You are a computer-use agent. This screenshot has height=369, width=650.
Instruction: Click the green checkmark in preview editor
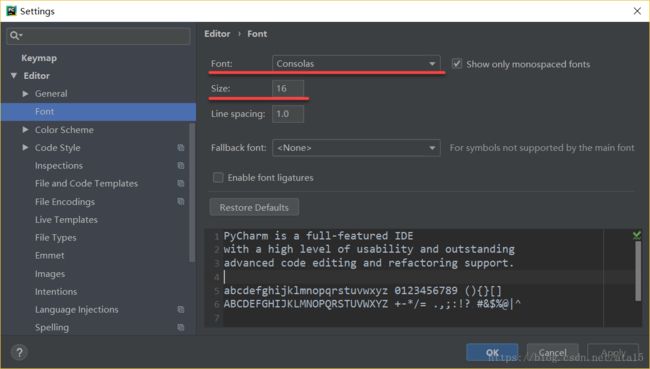[637, 235]
